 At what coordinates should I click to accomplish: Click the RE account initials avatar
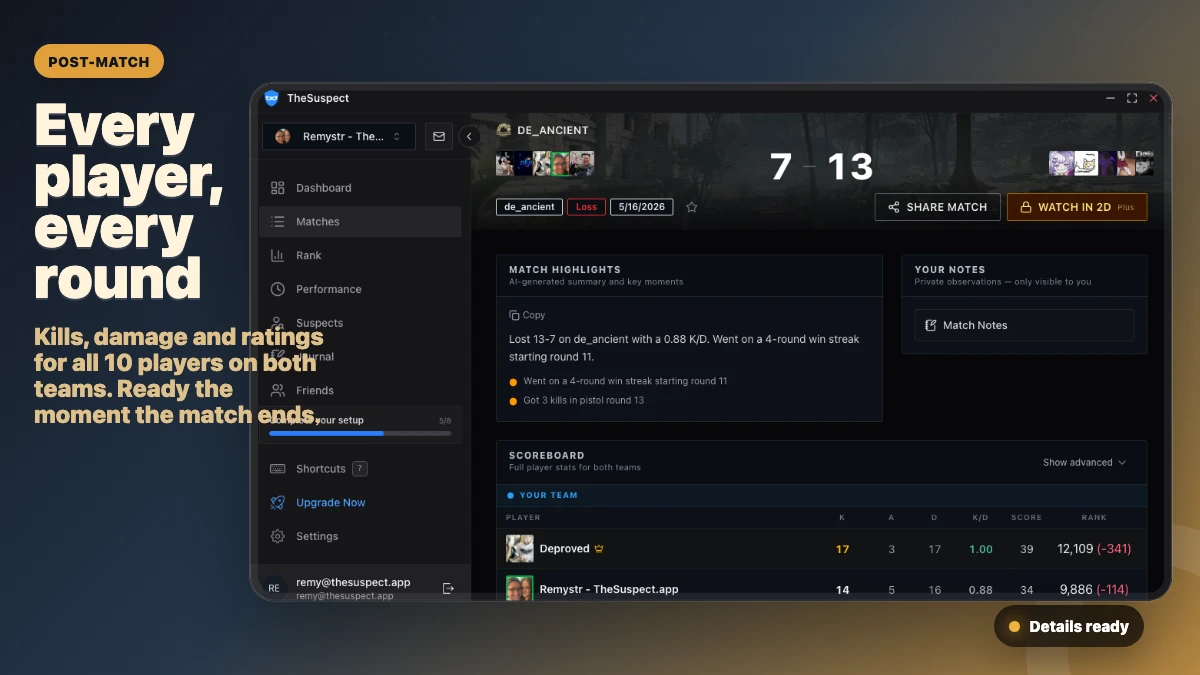pos(274,589)
